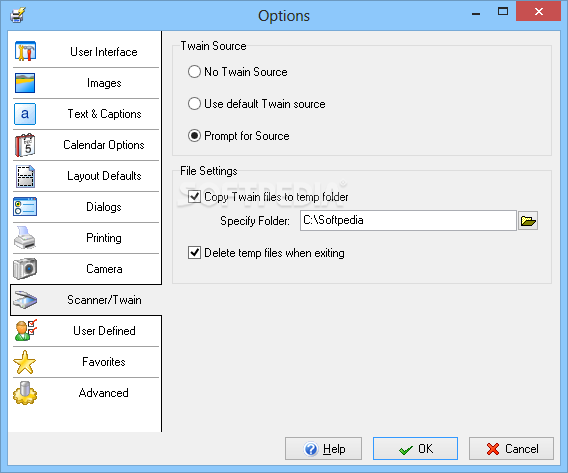
Task: Select the Camera icon in sidebar
Action: click(25, 269)
